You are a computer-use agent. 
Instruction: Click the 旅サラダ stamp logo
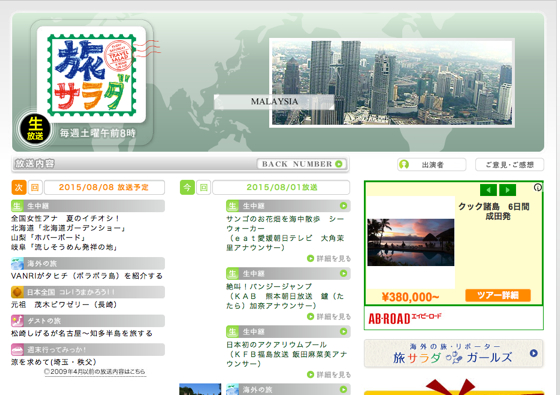(x=91, y=75)
